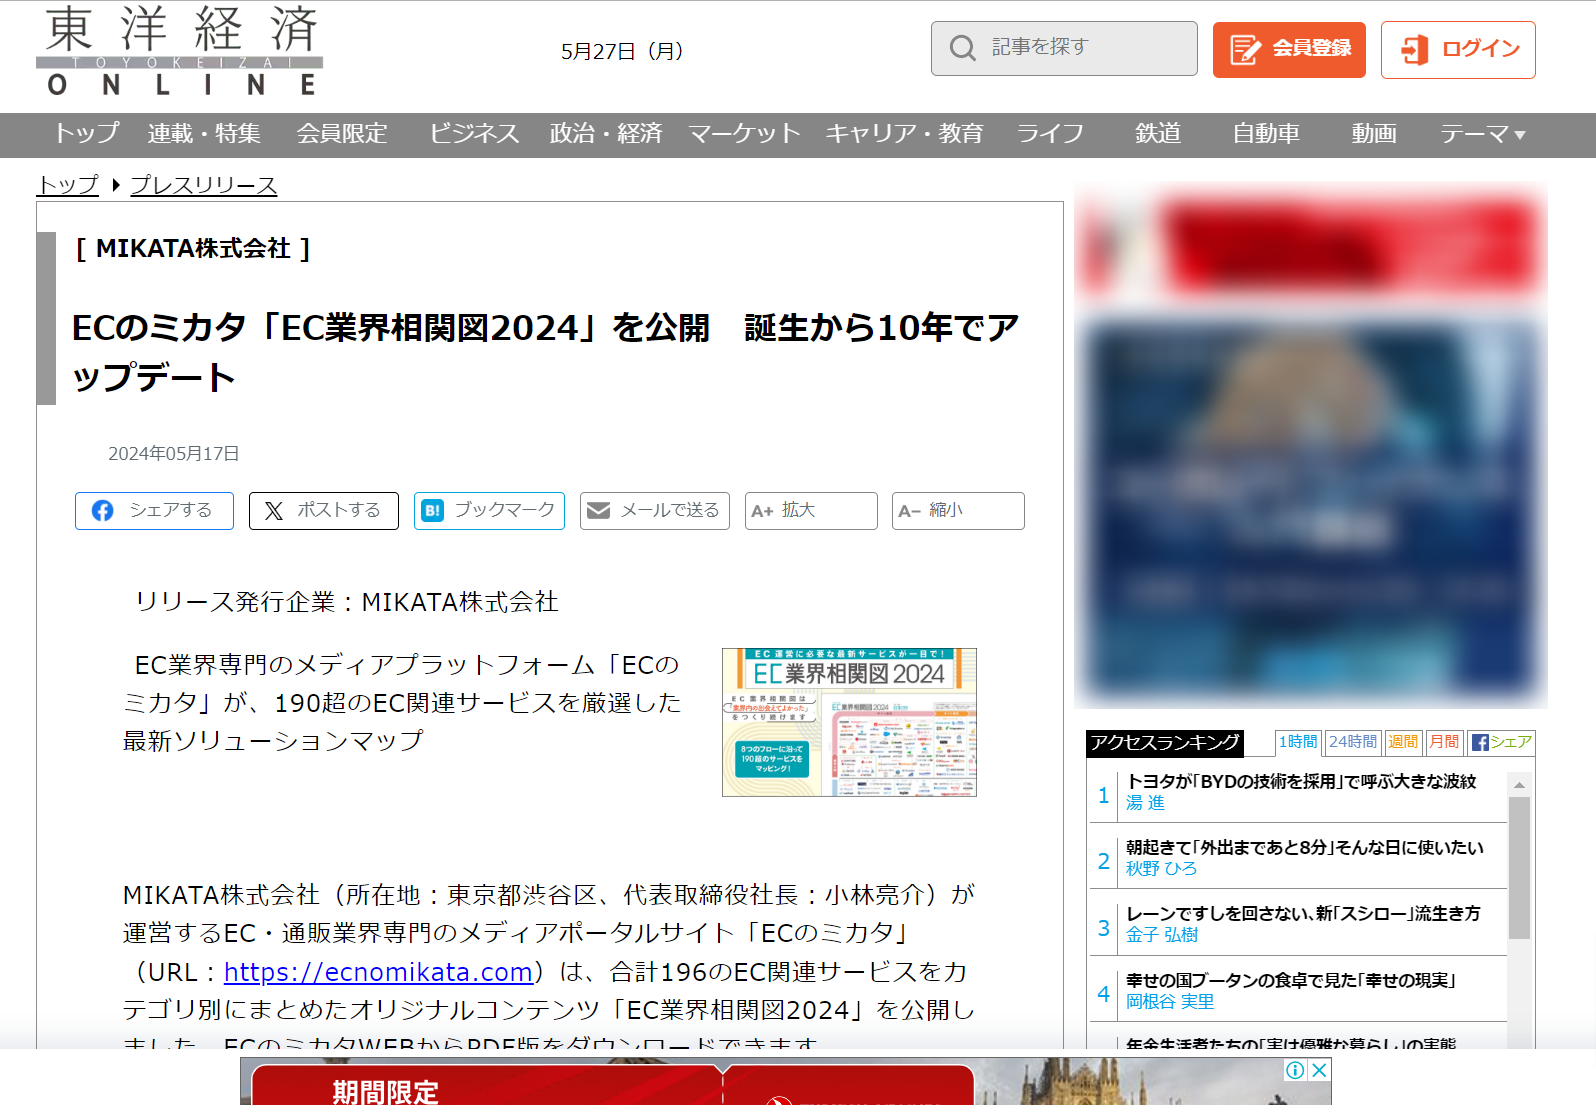Select the 1時間 ranking tab

coord(1298,742)
